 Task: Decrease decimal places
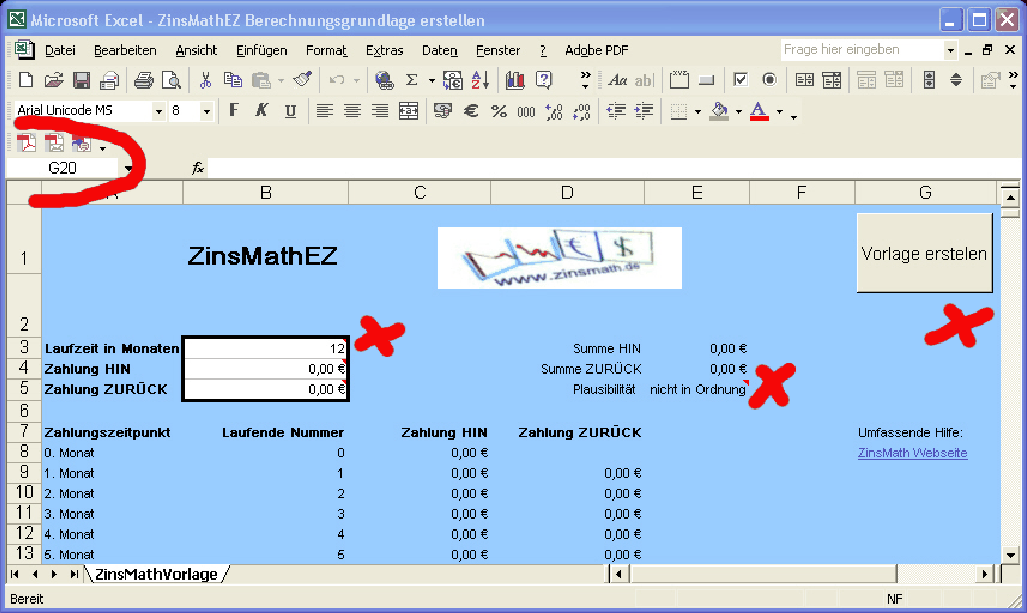582,111
